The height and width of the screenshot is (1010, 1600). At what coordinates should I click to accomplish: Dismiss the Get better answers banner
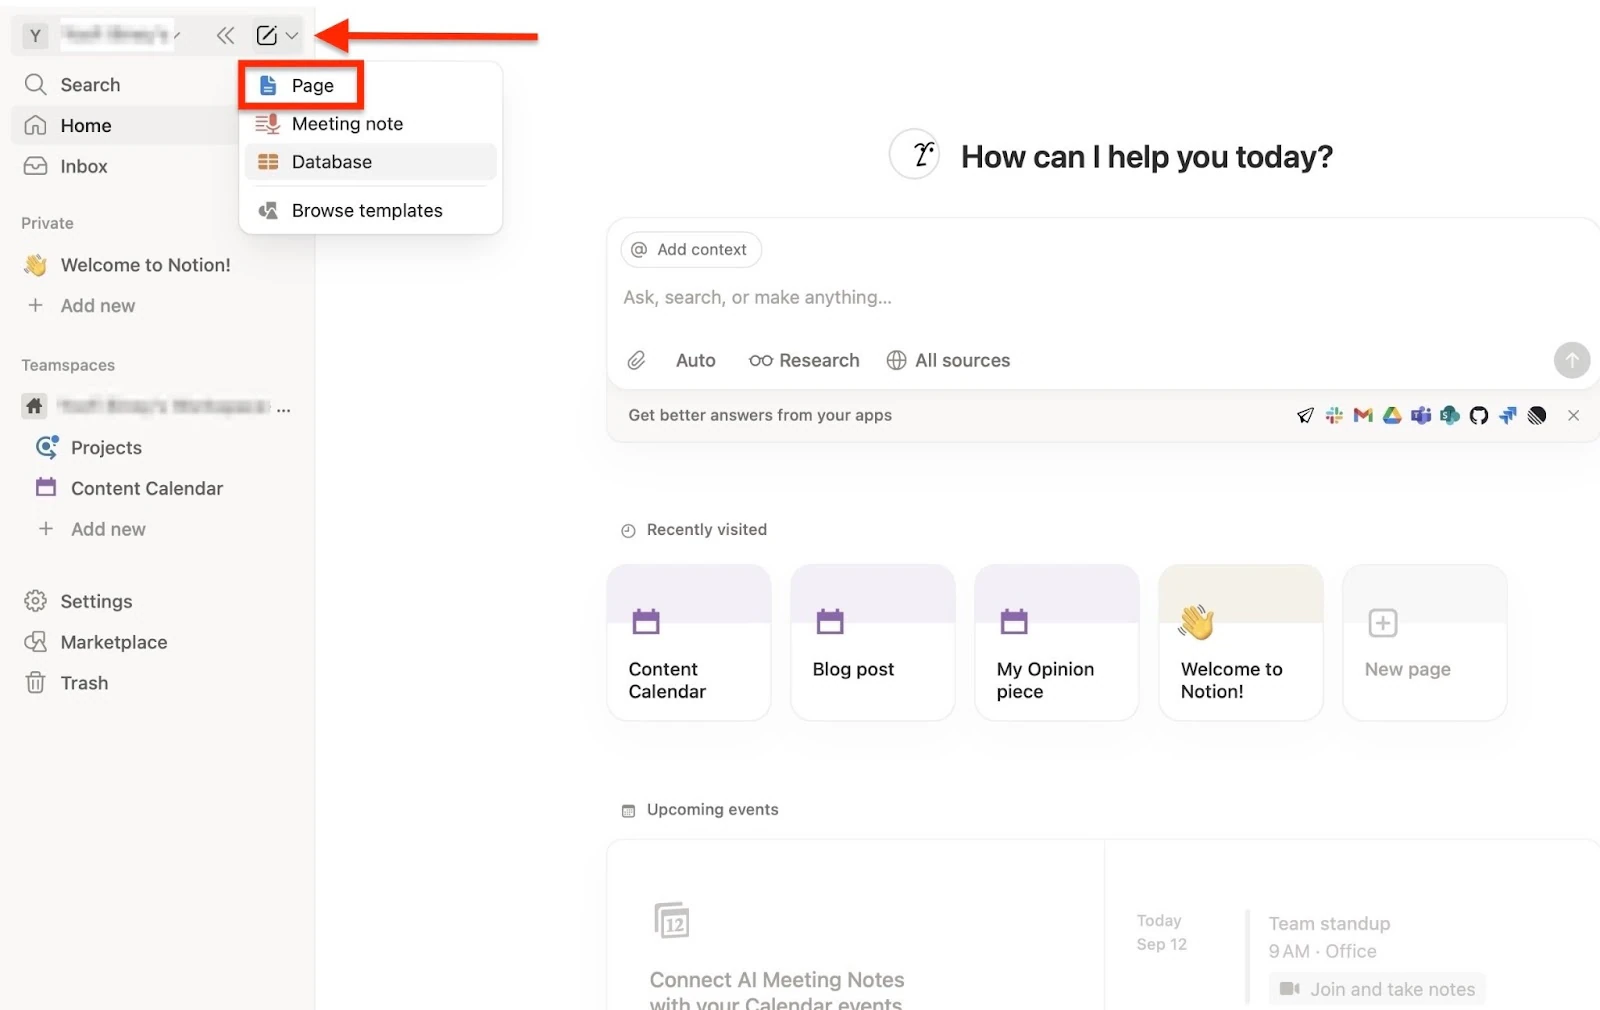coord(1573,416)
